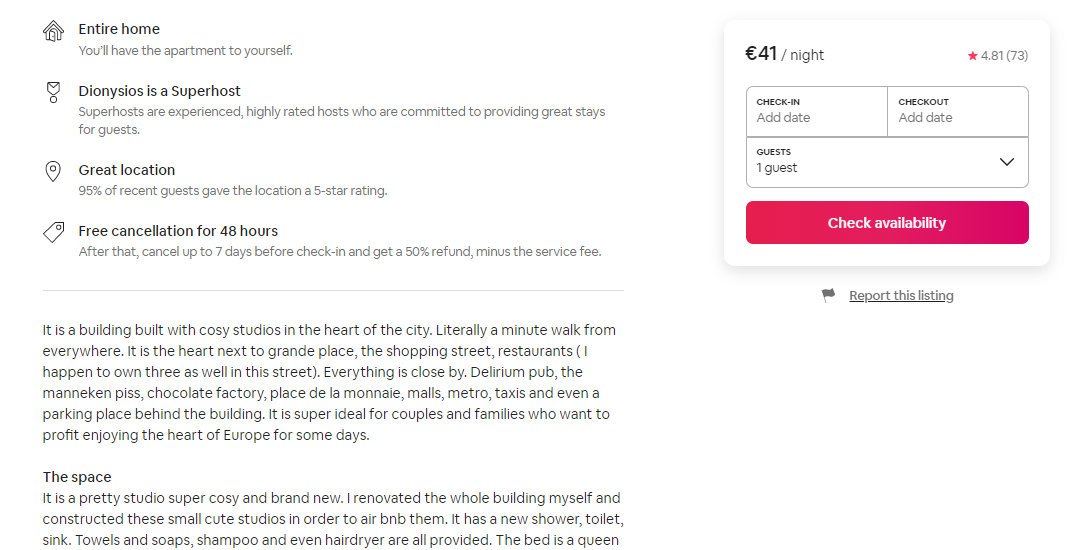Open the 1 guest selector
Screen dimensions: 1074x550
point(887,162)
